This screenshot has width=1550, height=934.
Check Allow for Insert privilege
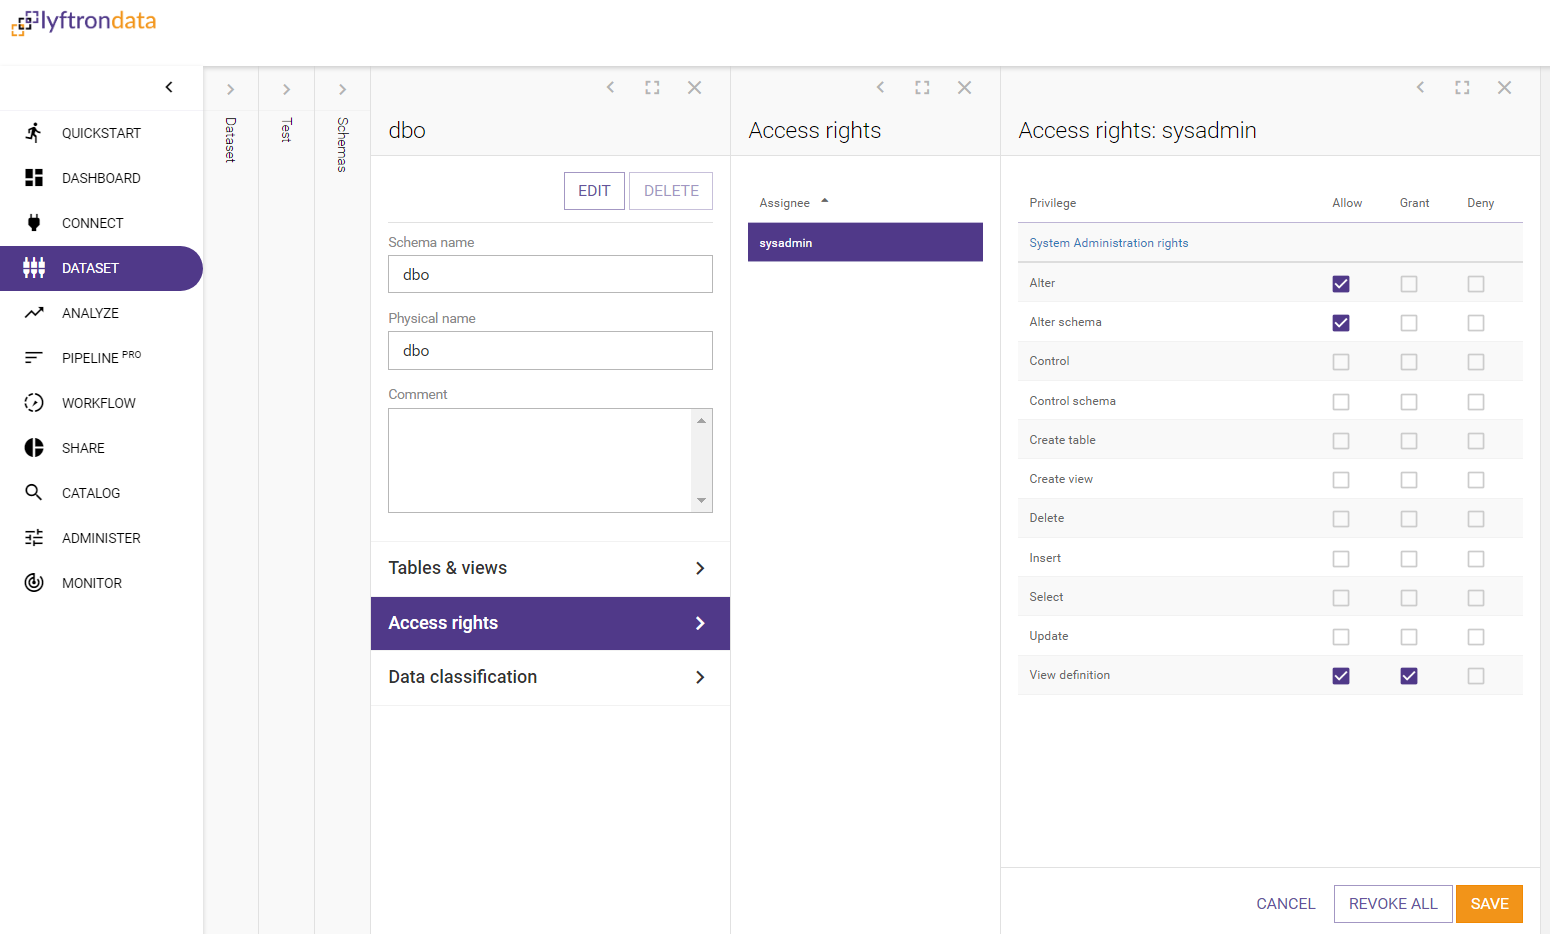click(1341, 559)
